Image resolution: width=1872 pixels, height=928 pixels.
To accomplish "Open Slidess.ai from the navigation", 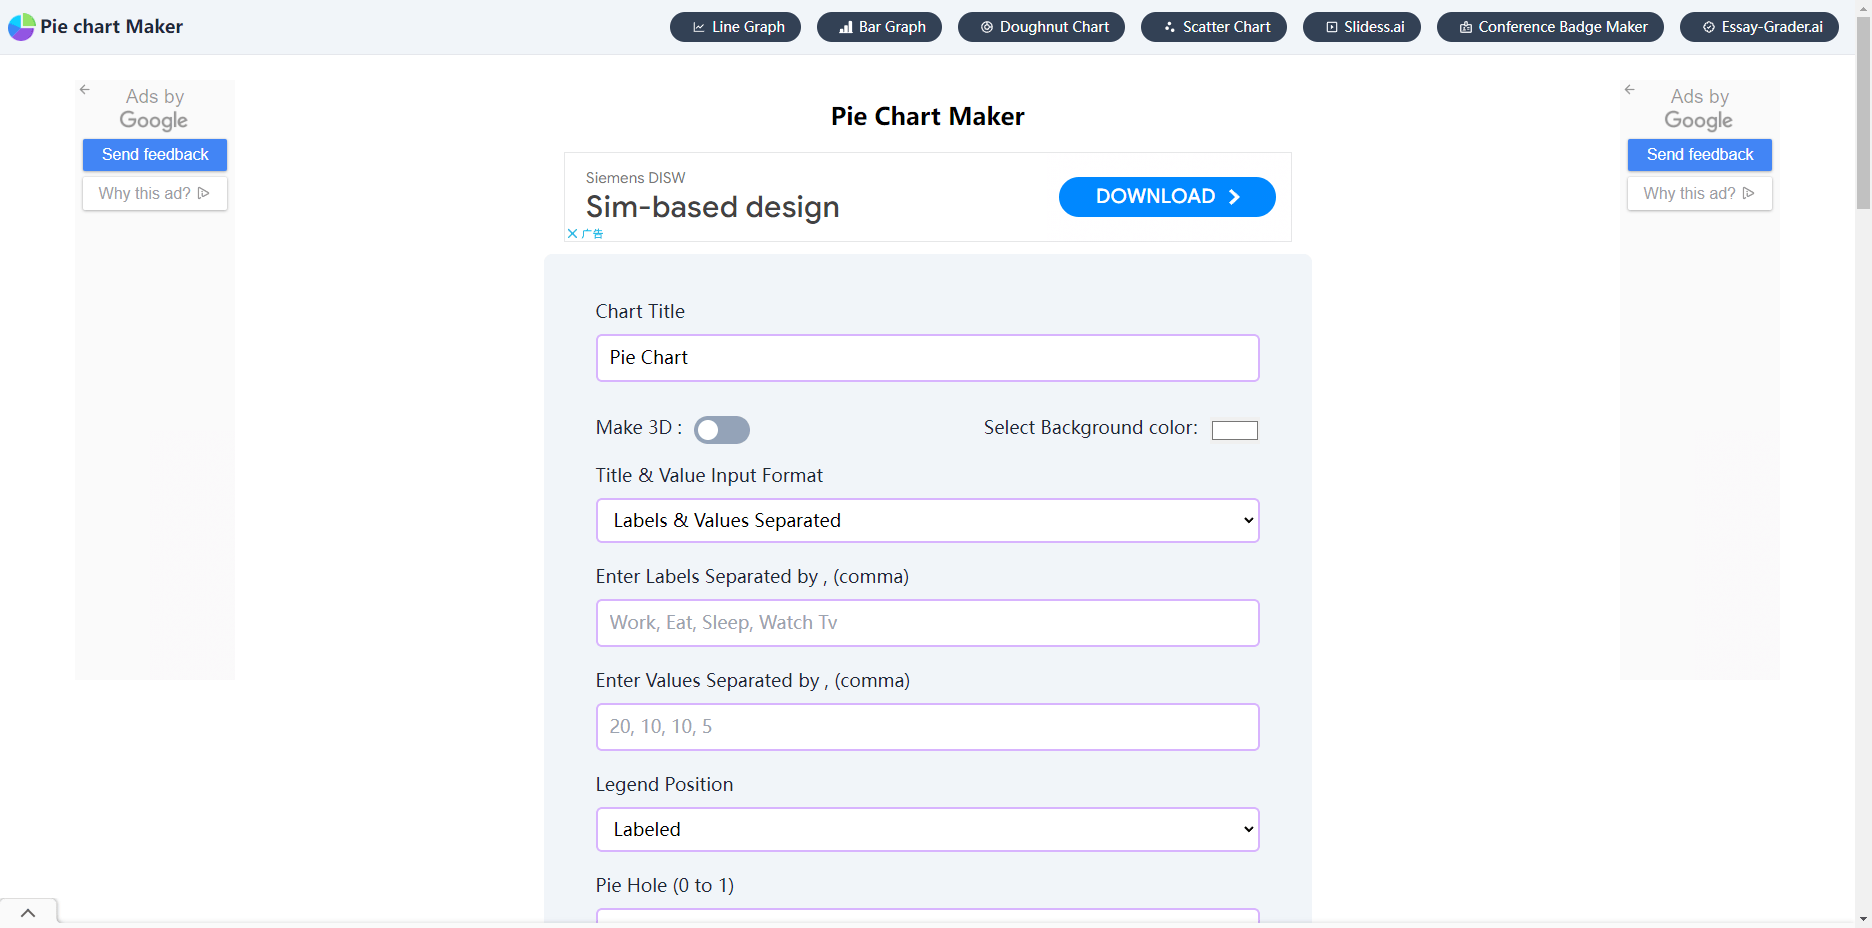I will pos(1361,27).
